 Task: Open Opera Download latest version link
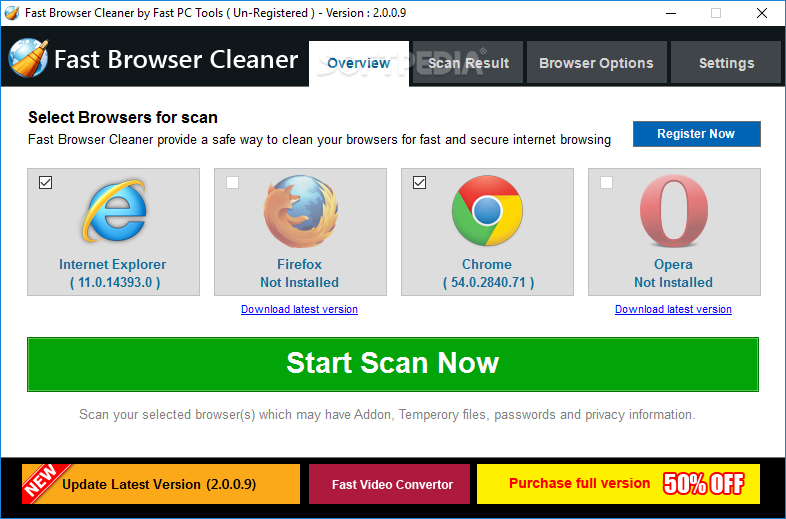pyautogui.click(x=673, y=309)
